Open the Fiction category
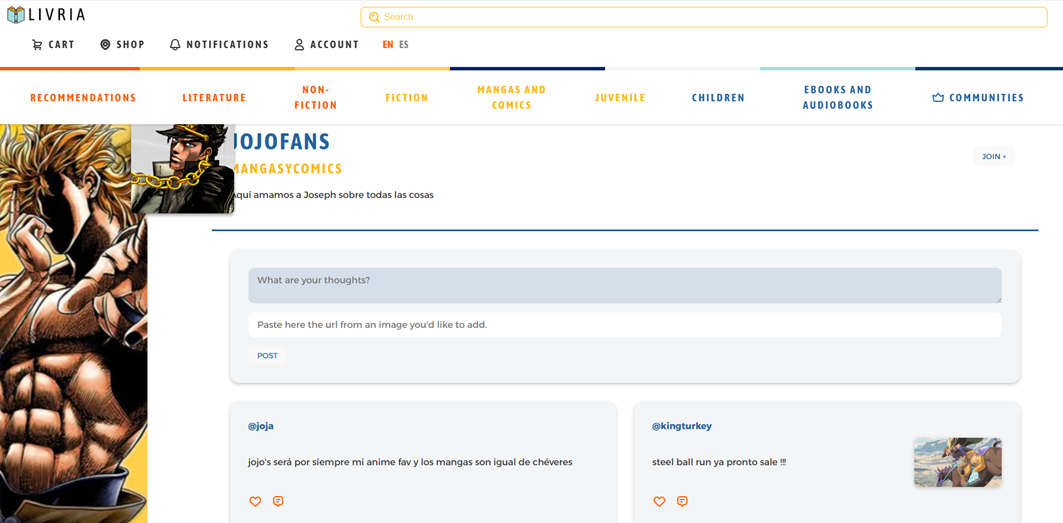 407,98
